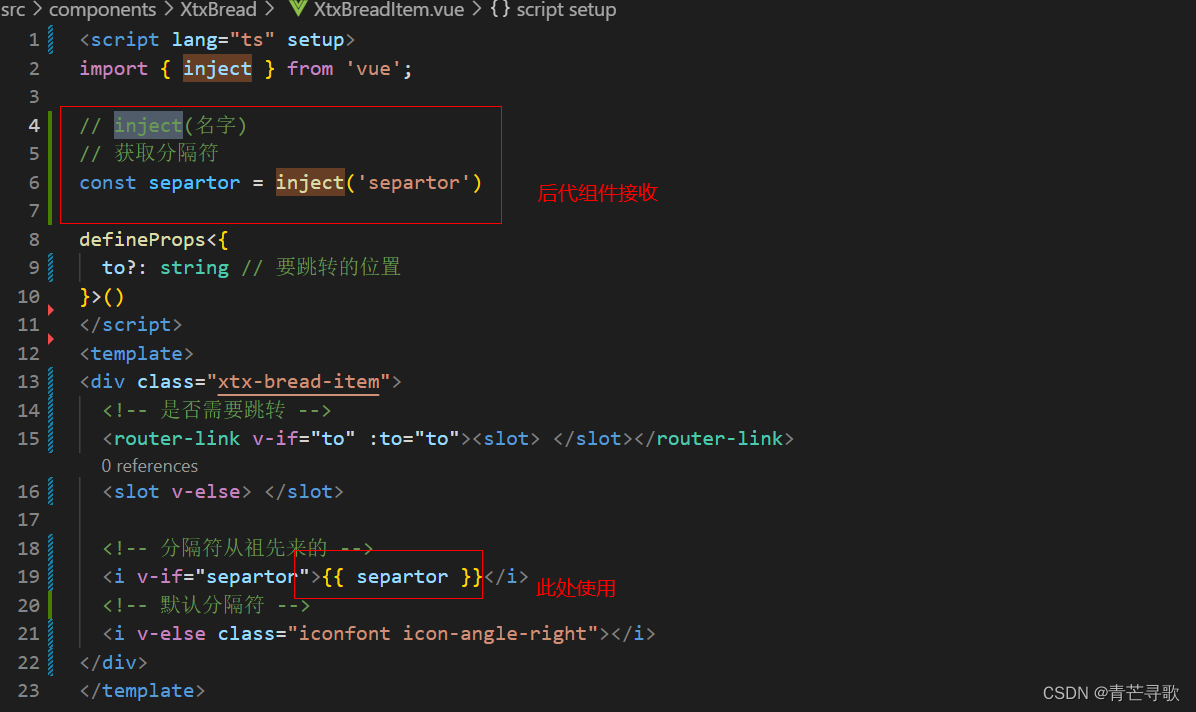1196x712 pixels.
Task: Open the components breadcrumb dropdown
Action: click(103, 11)
